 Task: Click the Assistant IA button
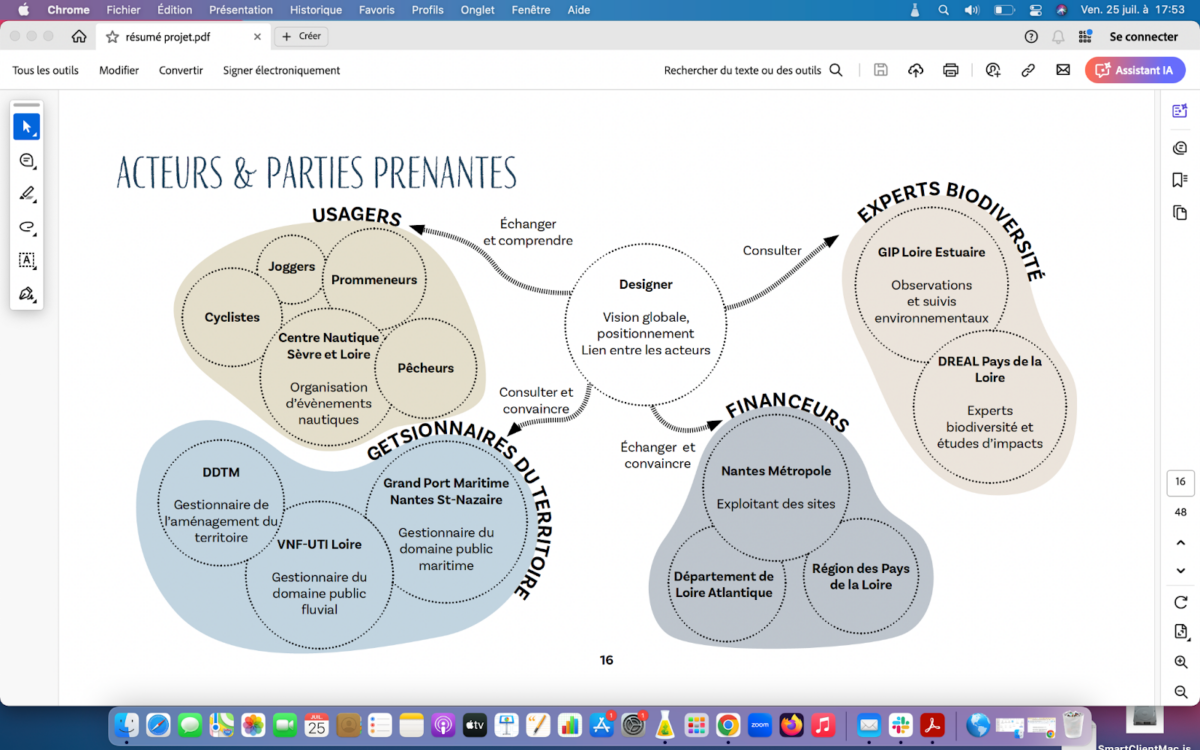[1135, 70]
